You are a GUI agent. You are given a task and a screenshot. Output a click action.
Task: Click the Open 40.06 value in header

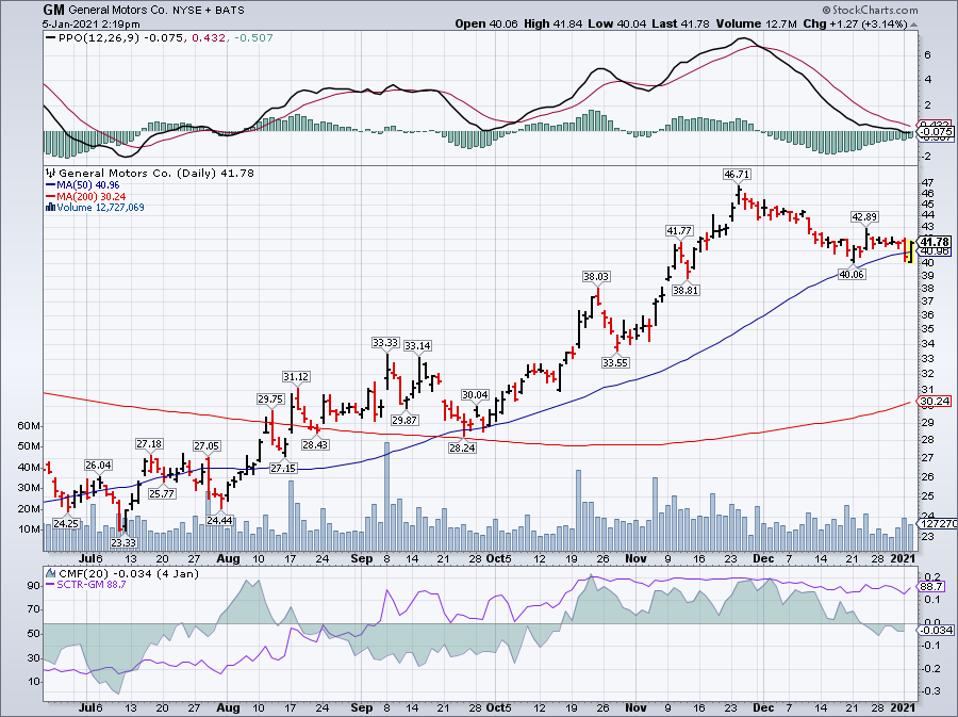[486, 24]
